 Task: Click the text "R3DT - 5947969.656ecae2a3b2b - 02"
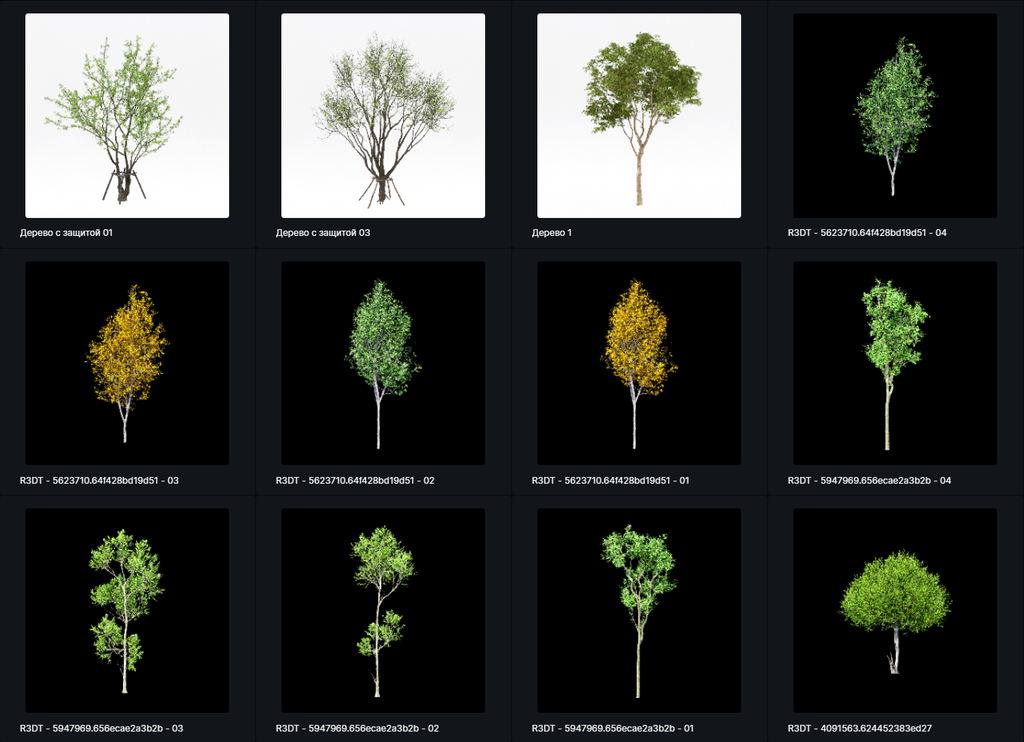(x=357, y=728)
